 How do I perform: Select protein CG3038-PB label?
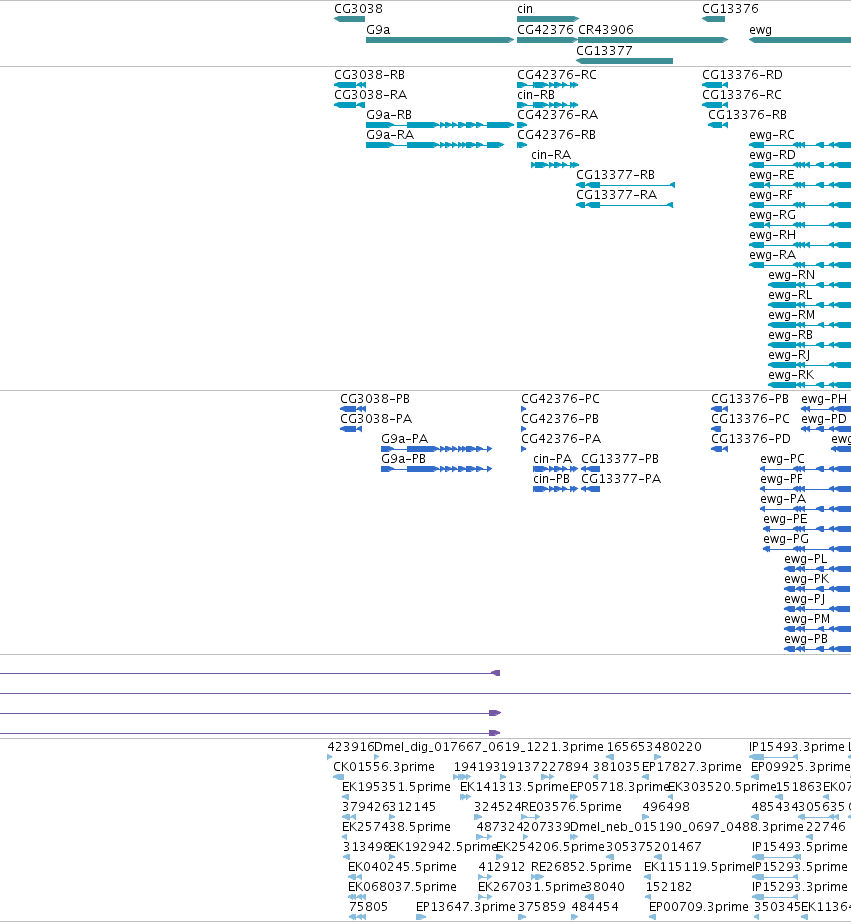[375, 399]
